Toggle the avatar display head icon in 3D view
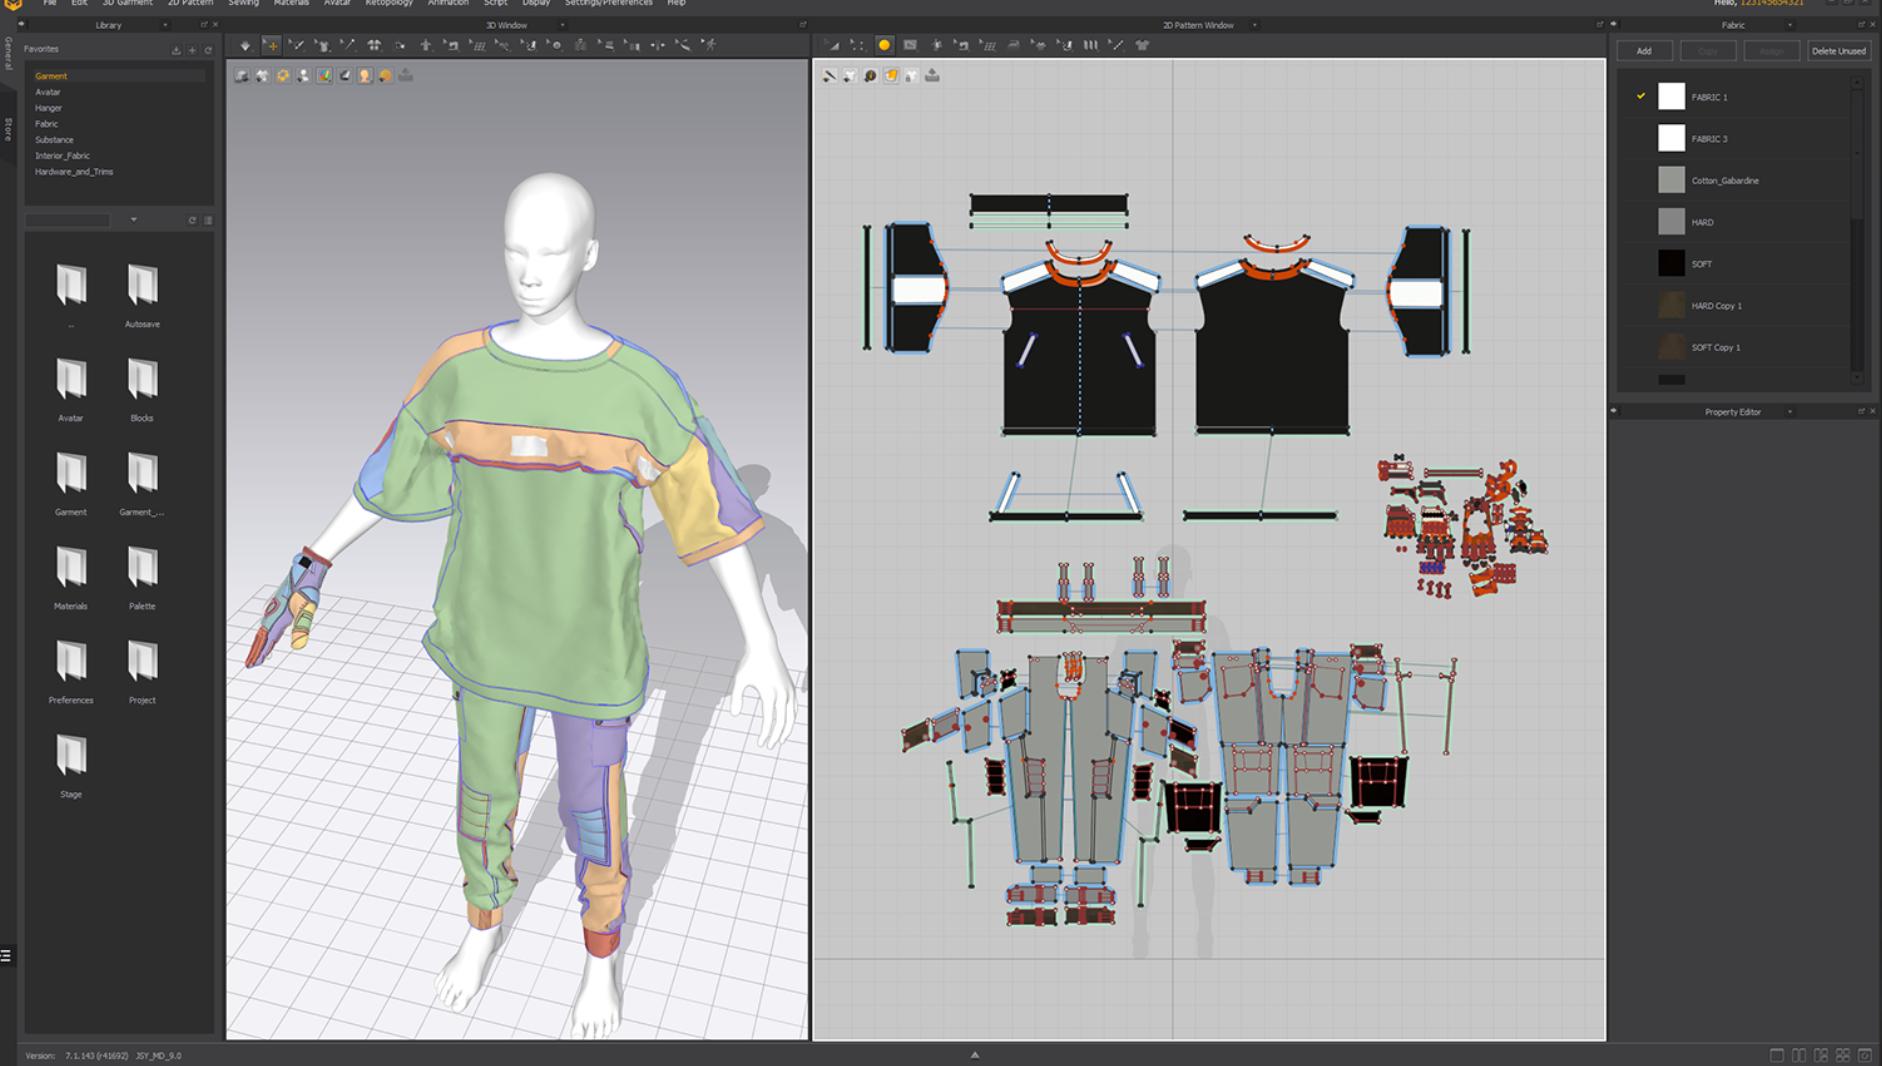 tap(365, 76)
